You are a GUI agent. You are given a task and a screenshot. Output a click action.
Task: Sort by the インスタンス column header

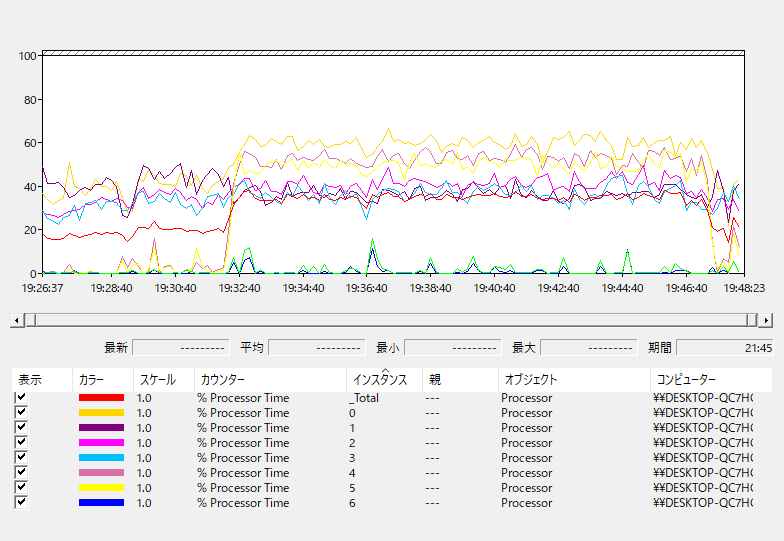click(380, 380)
